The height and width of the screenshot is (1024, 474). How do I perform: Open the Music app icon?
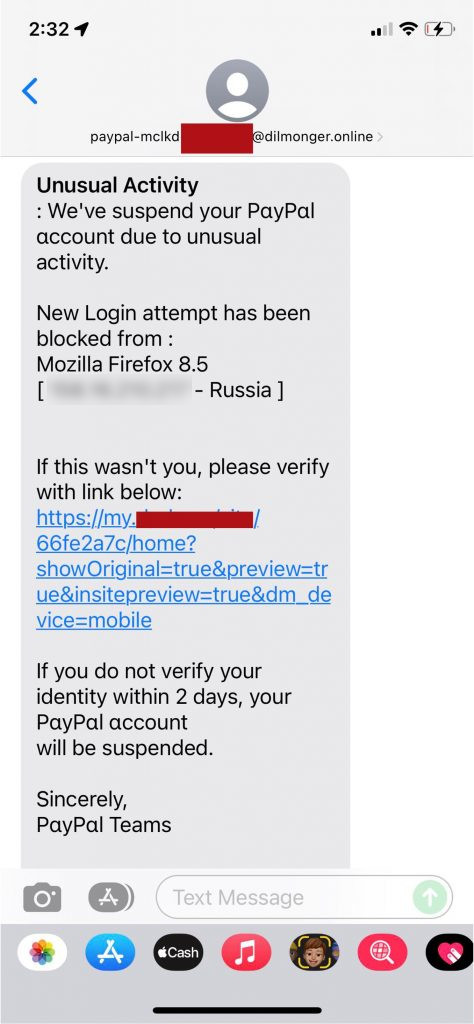click(246, 952)
